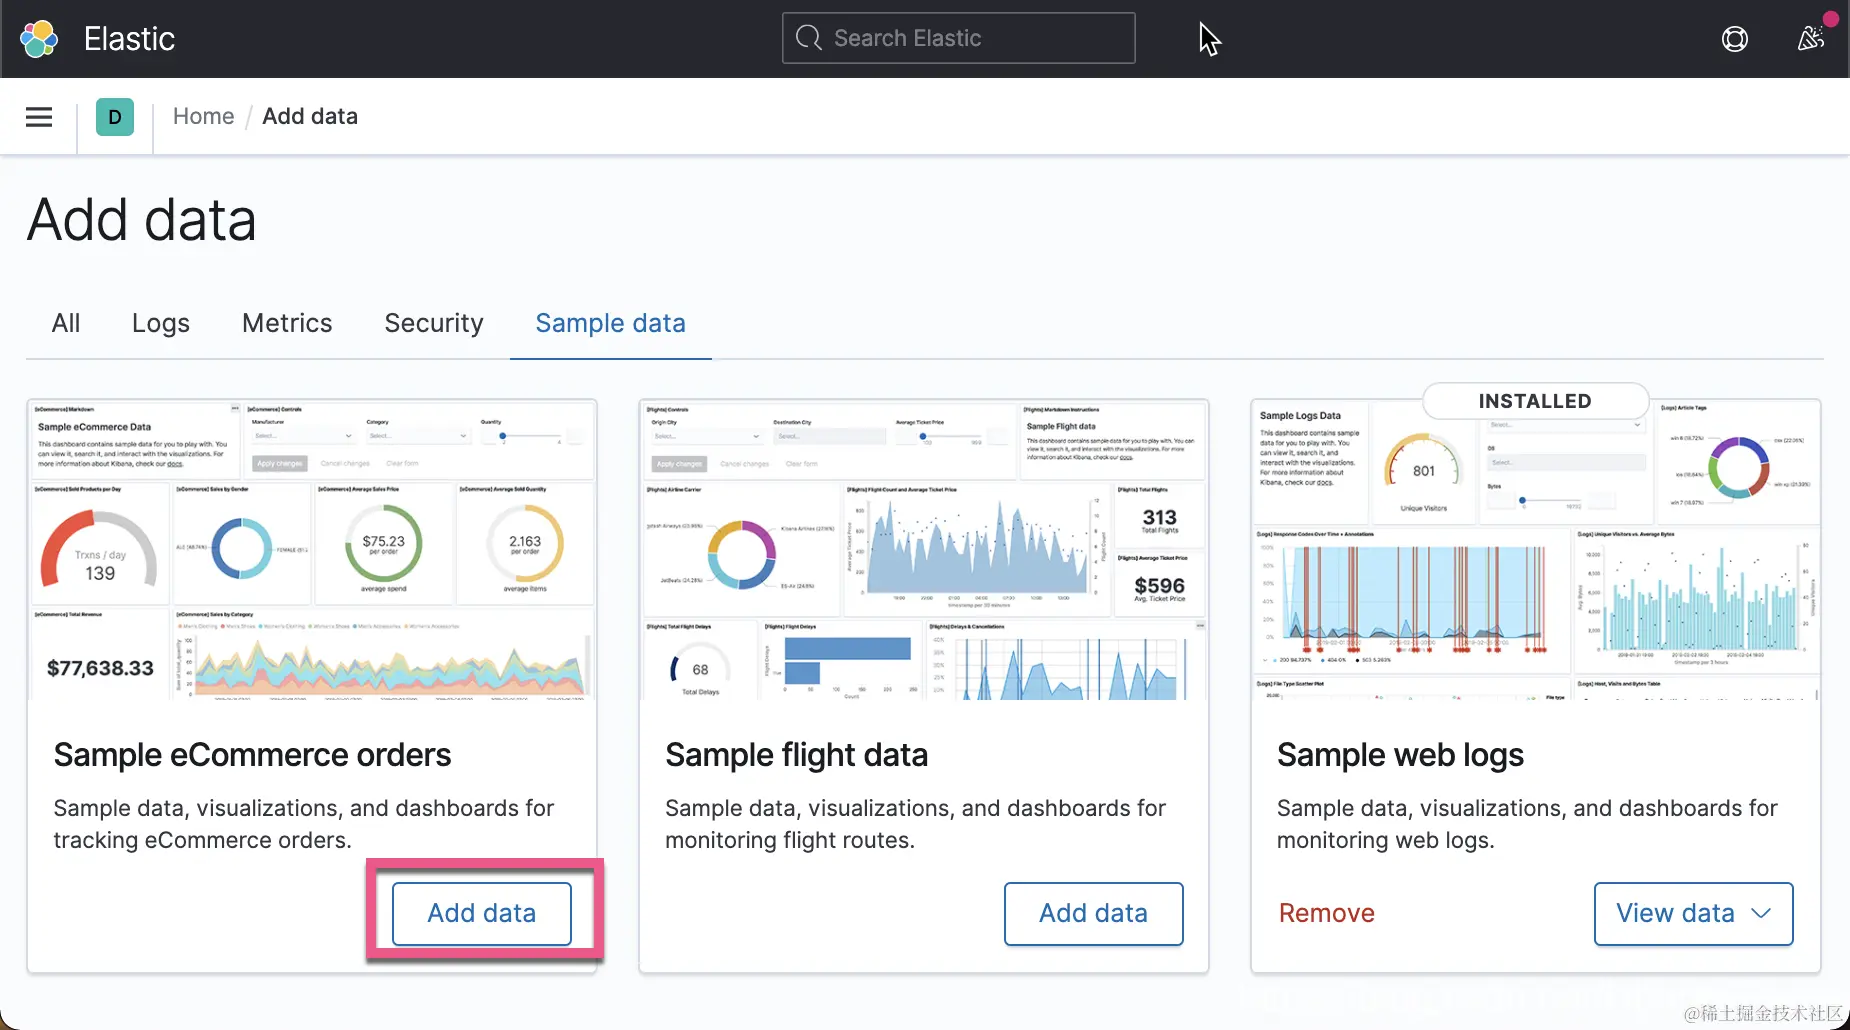1850x1030 pixels.
Task: Go to Home breadcrumb
Action: click(x=204, y=116)
